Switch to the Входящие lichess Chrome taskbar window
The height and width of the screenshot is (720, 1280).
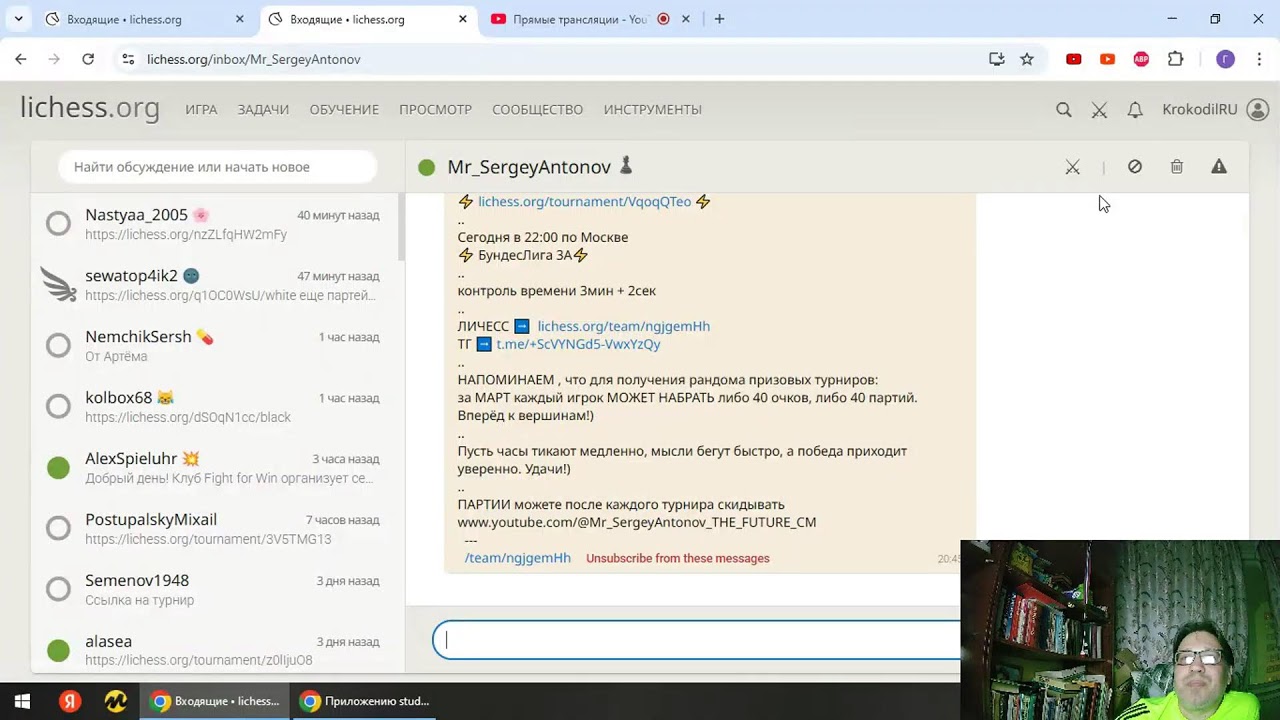[215, 701]
